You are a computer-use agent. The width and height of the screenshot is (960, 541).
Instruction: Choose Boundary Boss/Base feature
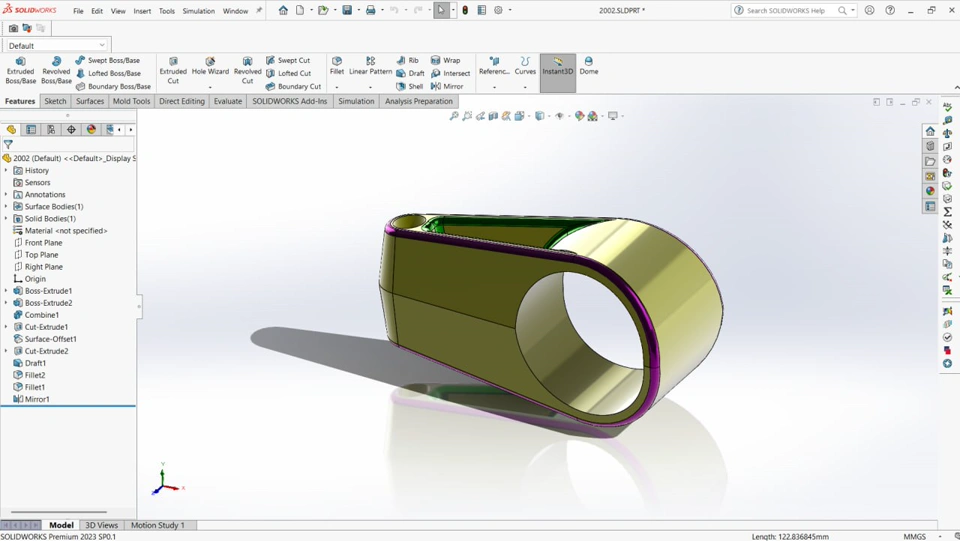(113, 86)
